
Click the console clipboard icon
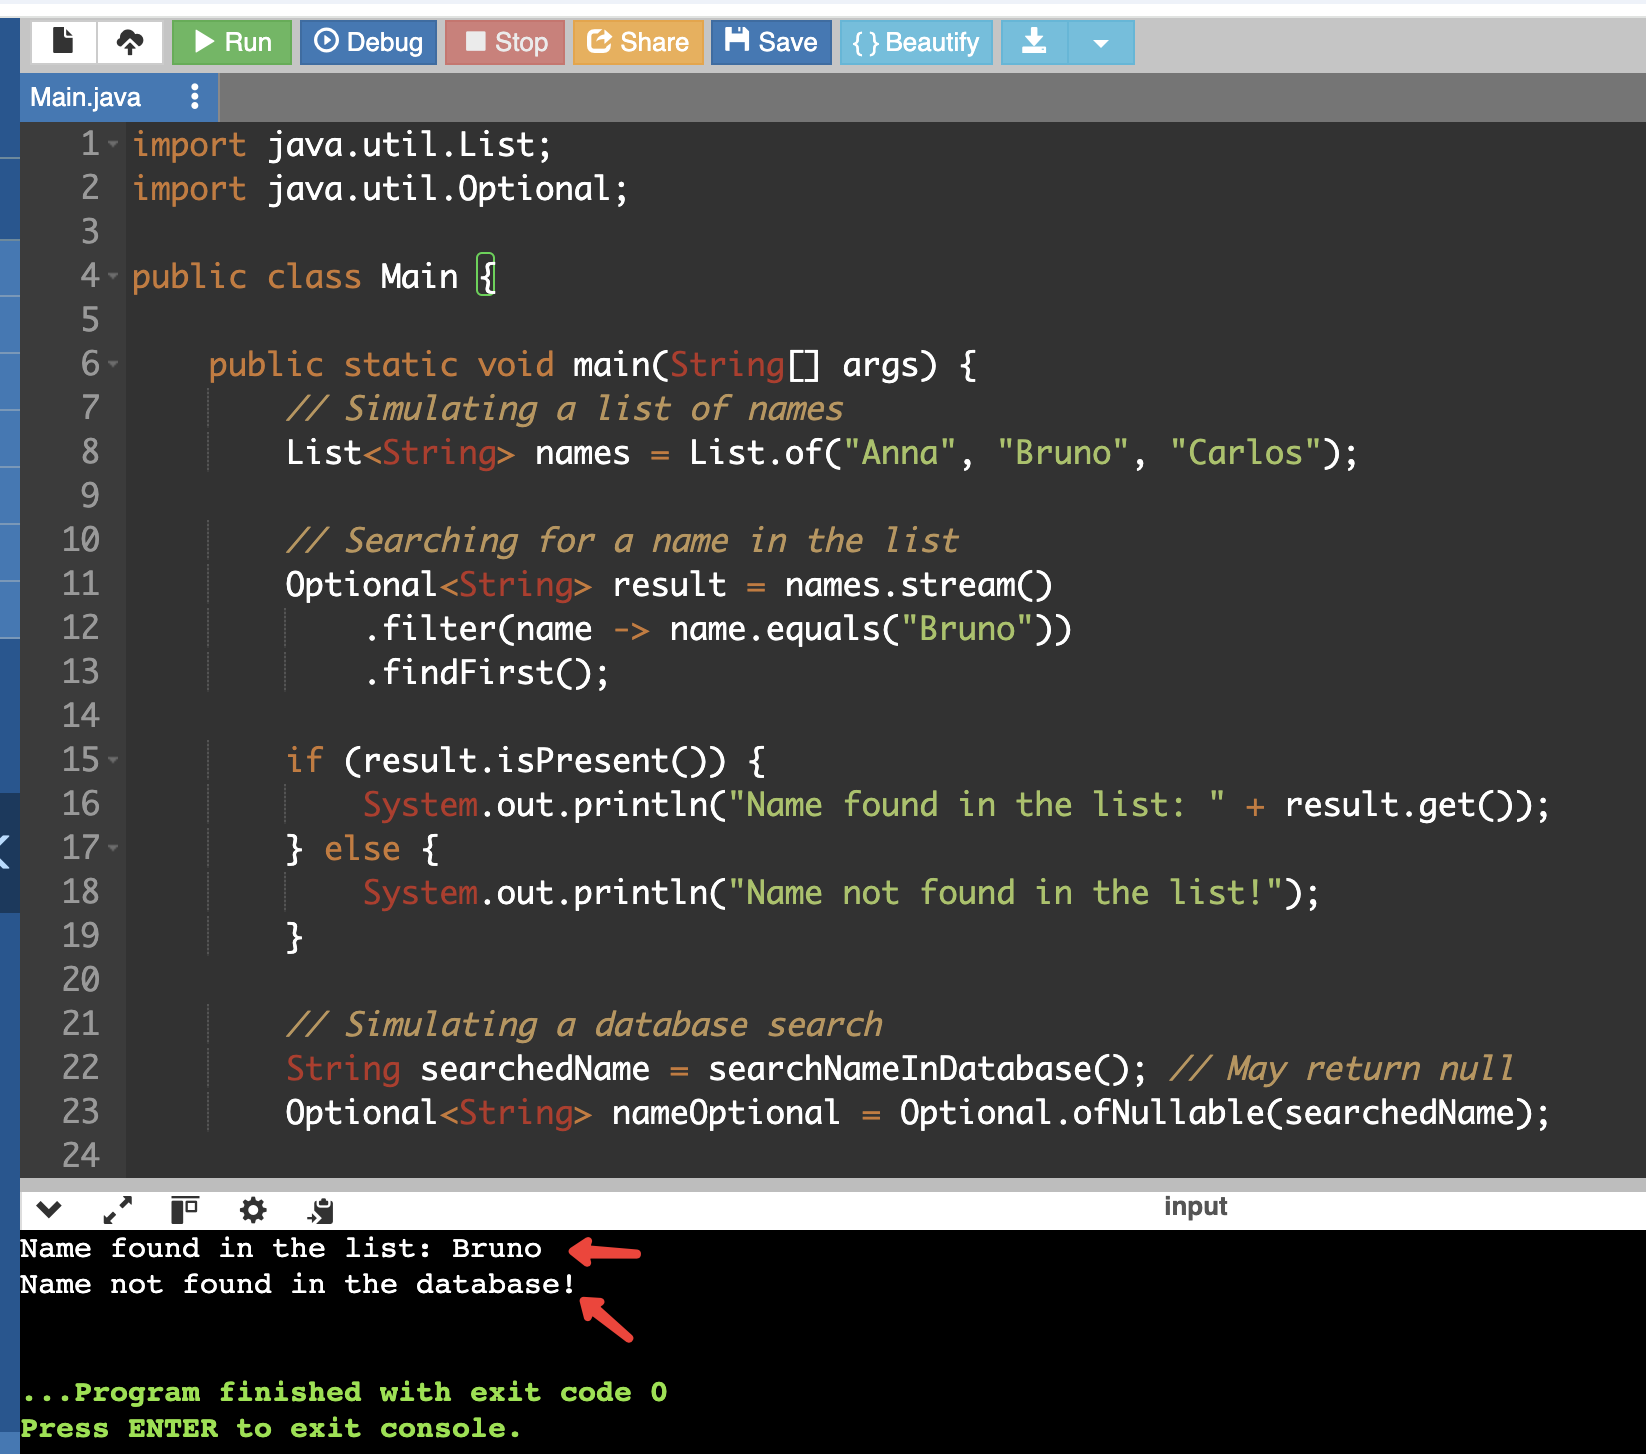(x=321, y=1210)
